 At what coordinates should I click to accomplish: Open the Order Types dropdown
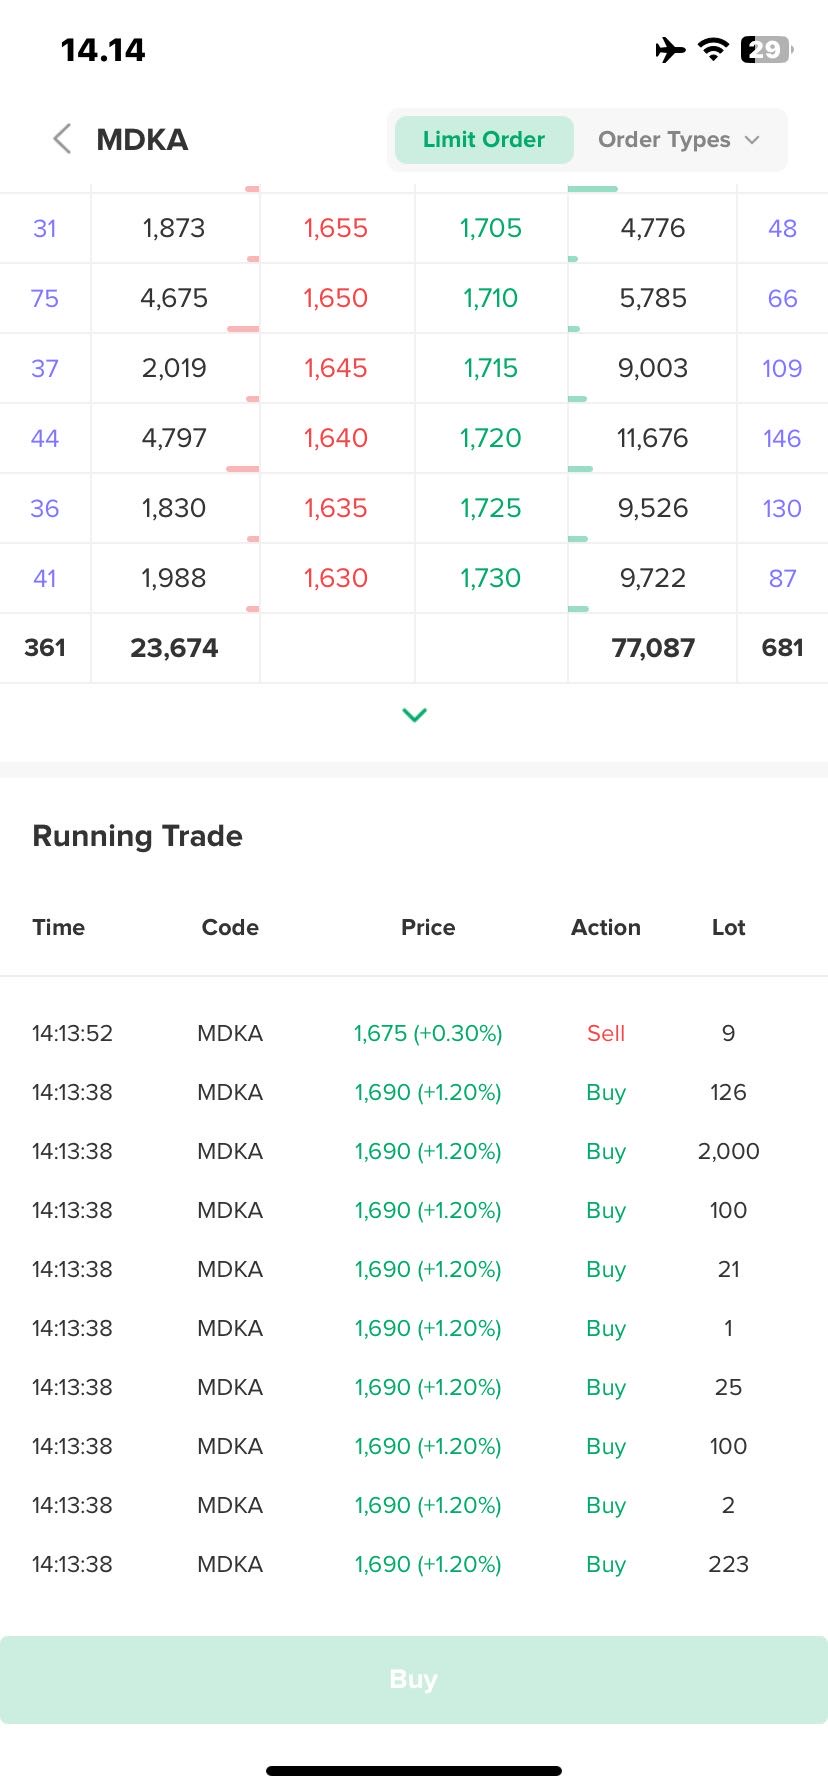[x=679, y=140]
